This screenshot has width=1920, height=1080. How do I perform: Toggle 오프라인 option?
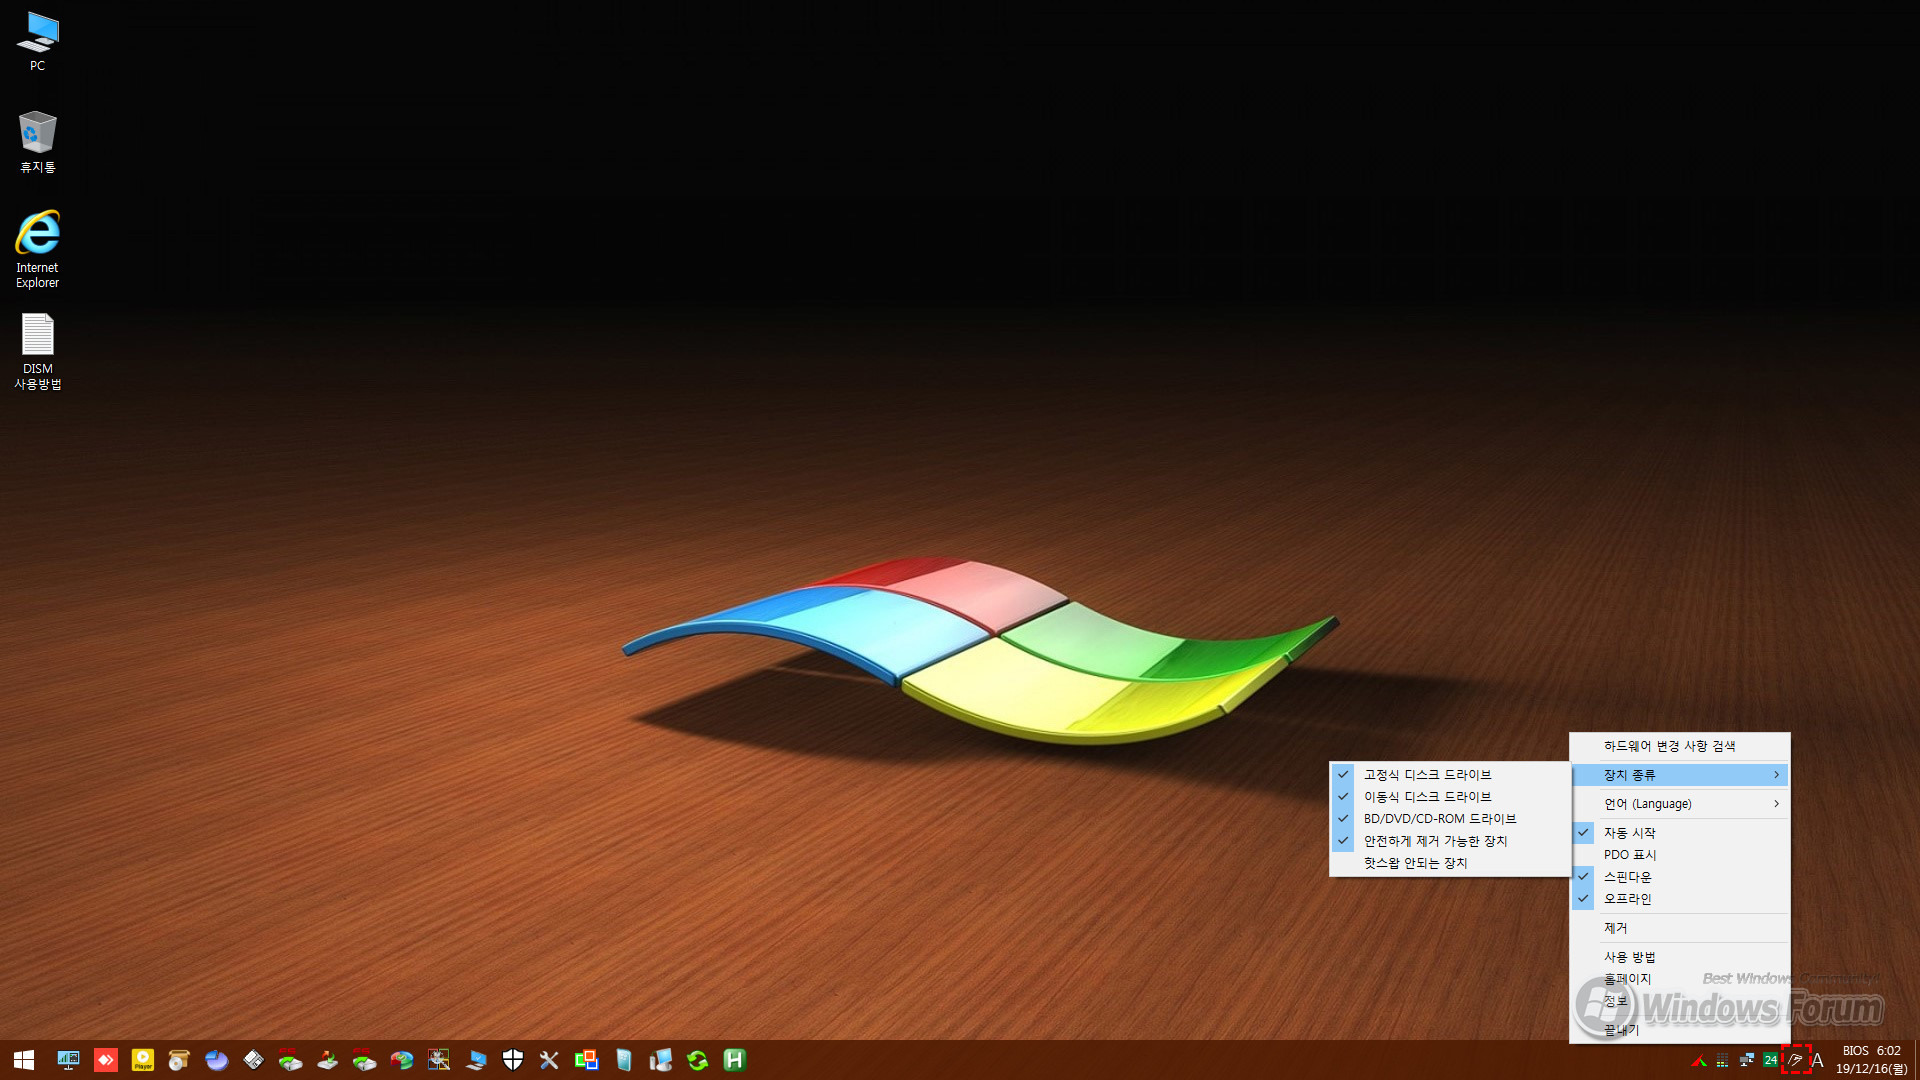pyautogui.click(x=1680, y=899)
